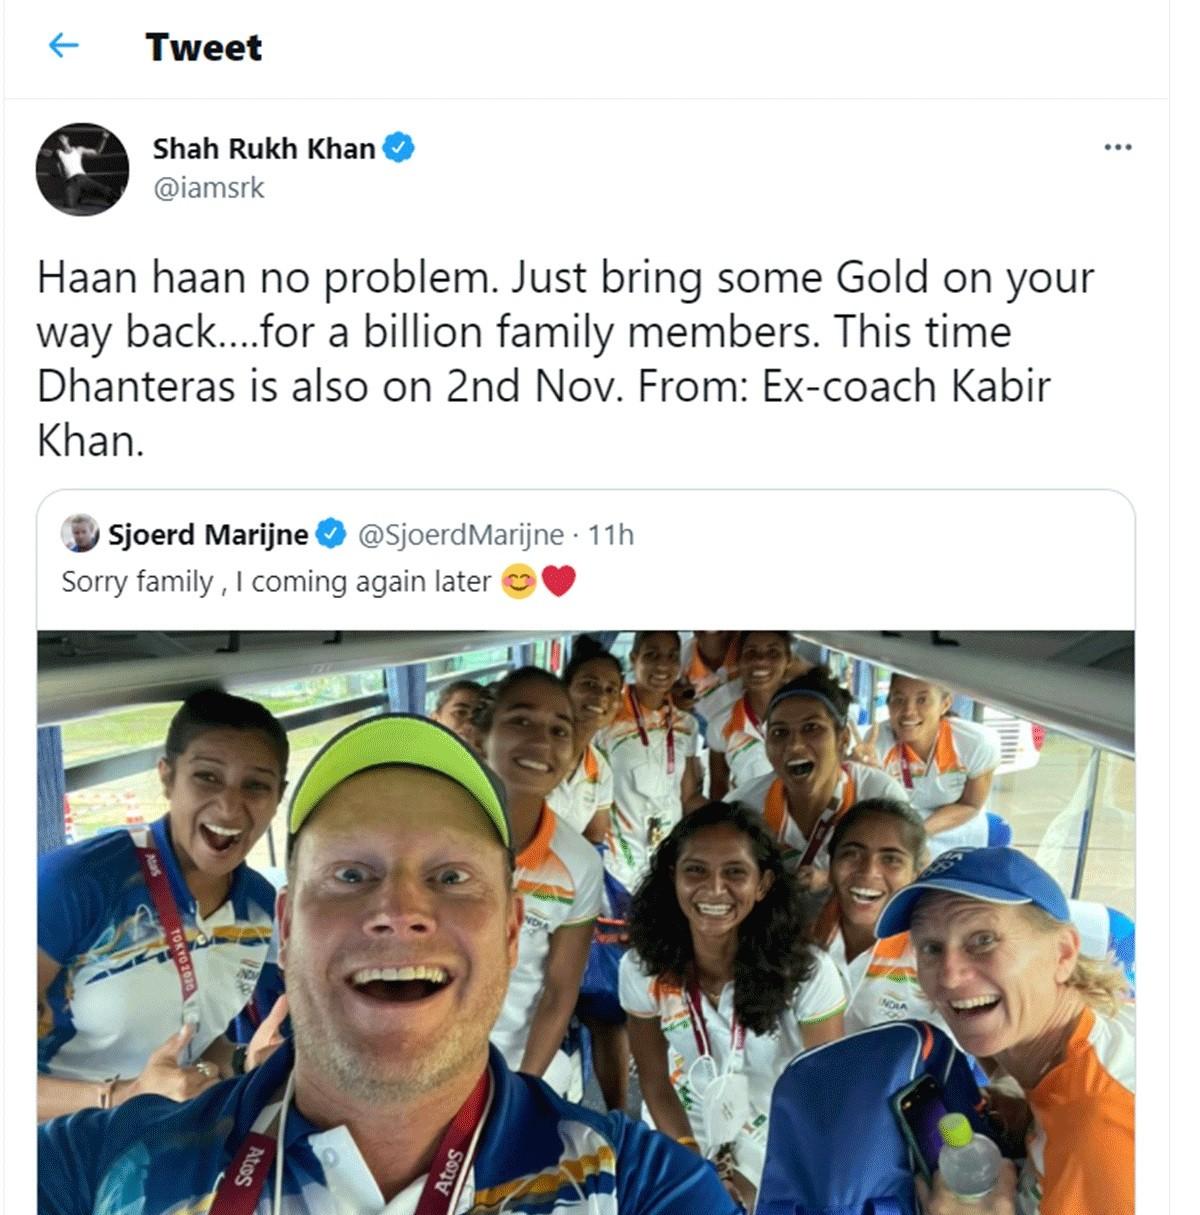Click the smiling face emoji in quoted tweet

coord(519,581)
